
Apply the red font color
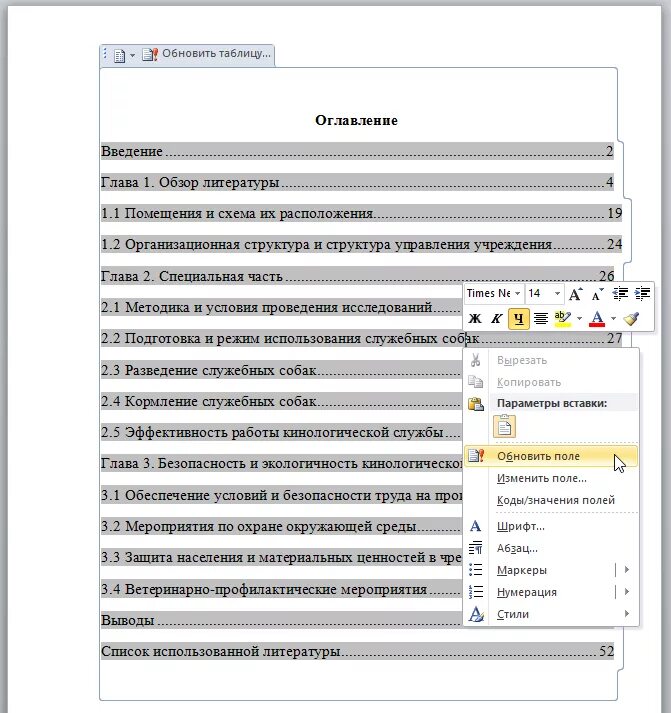(x=597, y=319)
